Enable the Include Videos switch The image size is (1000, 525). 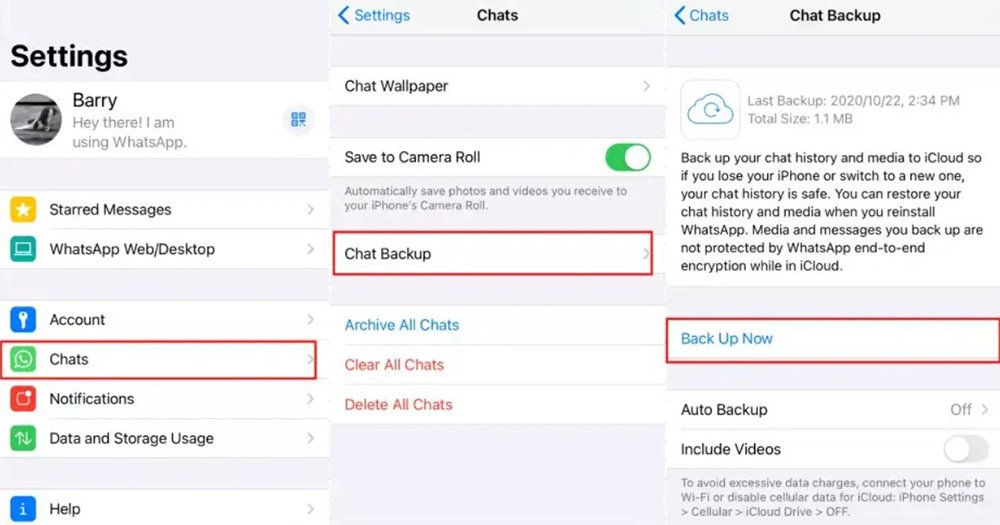[967, 449]
